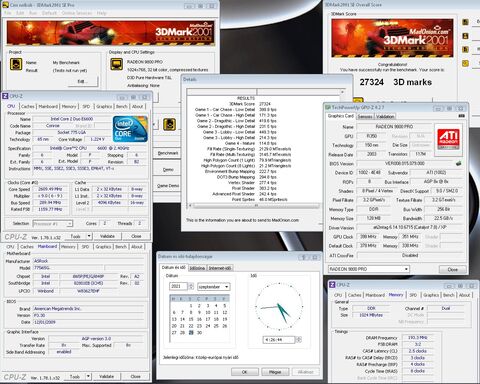480x384 pixels.
Task: Click Validate in the upper CPU-Z window
Action: point(107,236)
